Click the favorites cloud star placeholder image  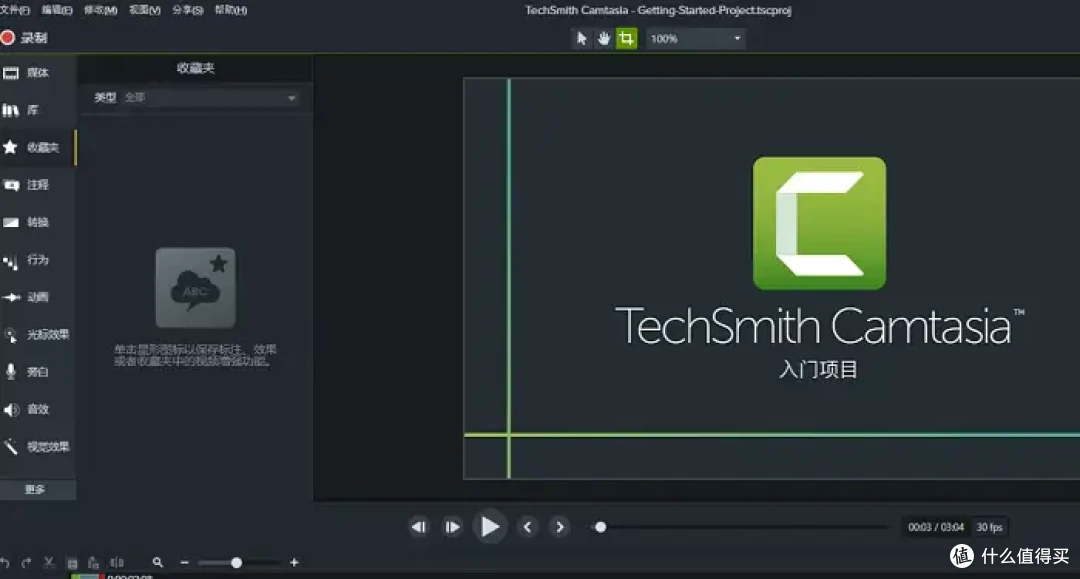196,288
